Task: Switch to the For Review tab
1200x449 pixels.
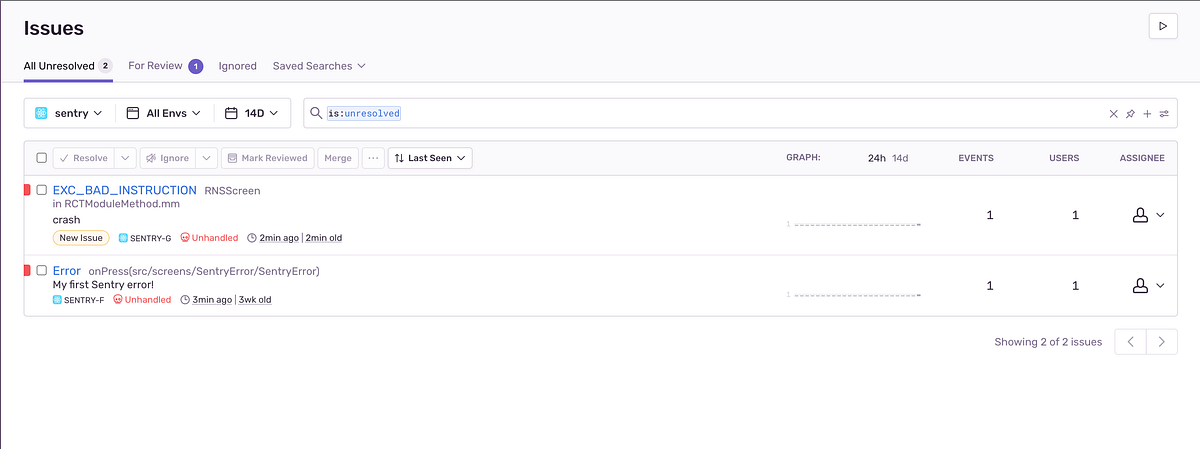Action: coord(166,66)
